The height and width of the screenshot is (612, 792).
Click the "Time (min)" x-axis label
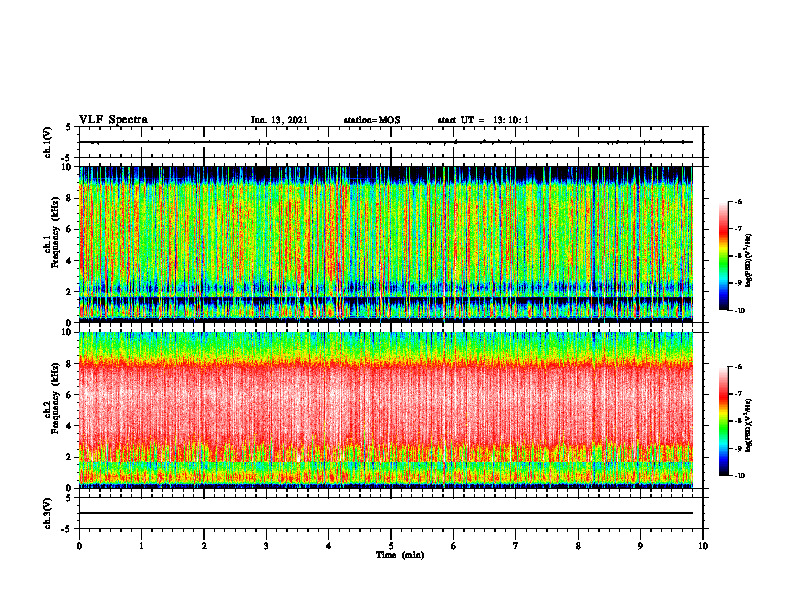400,555
